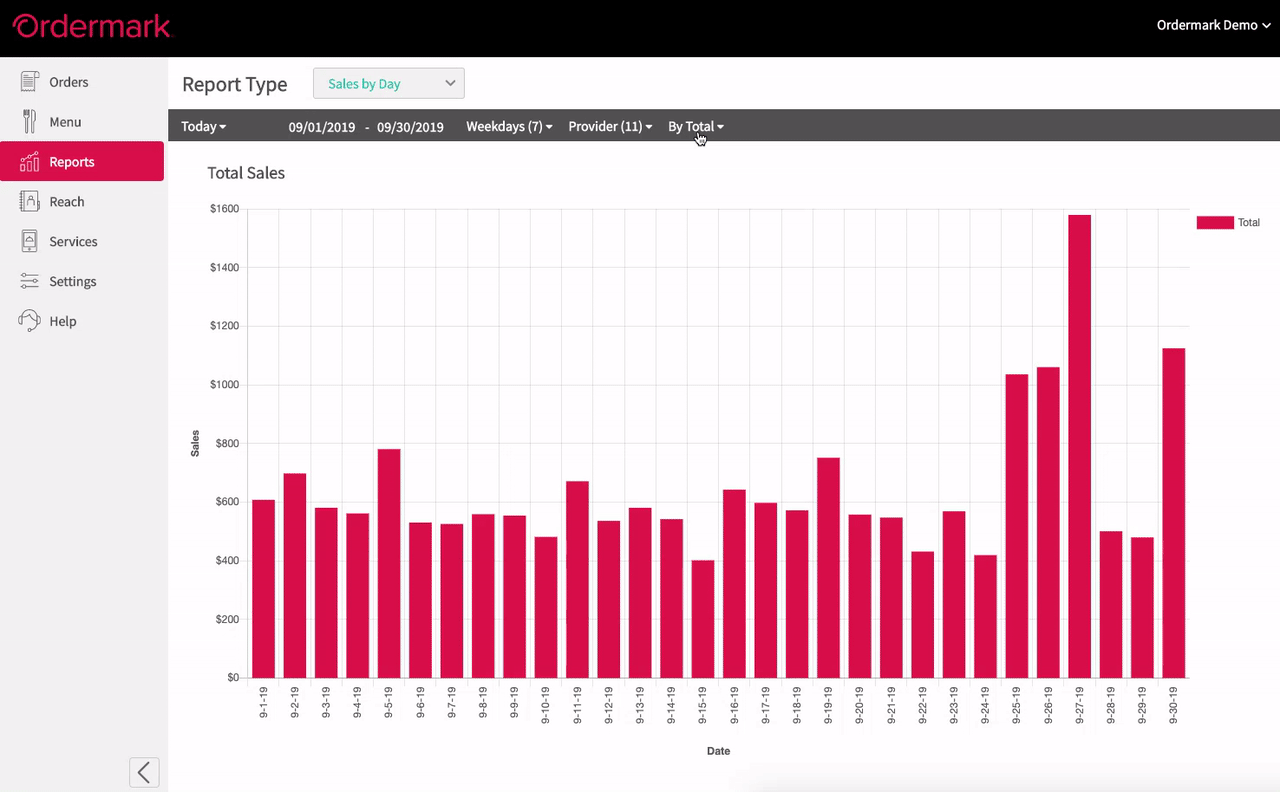Expand the Today date range dropdown
The width and height of the screenshot is (1280, 792).
[x=204, y=127]
